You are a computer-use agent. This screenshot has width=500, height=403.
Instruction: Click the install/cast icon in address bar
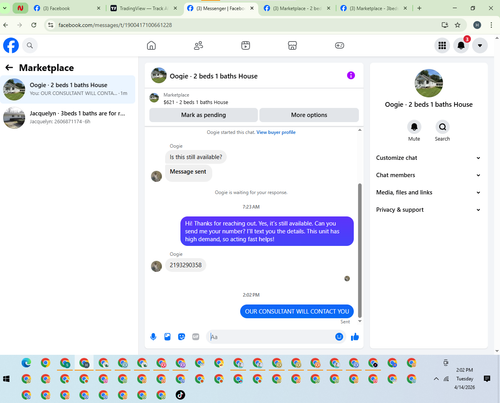(x=445, y=25)
